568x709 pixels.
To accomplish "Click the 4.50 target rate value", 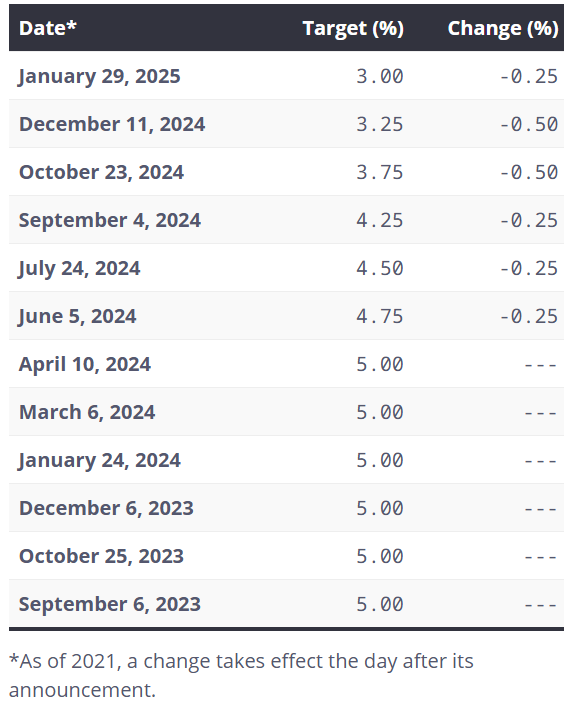I will (379, 268).
